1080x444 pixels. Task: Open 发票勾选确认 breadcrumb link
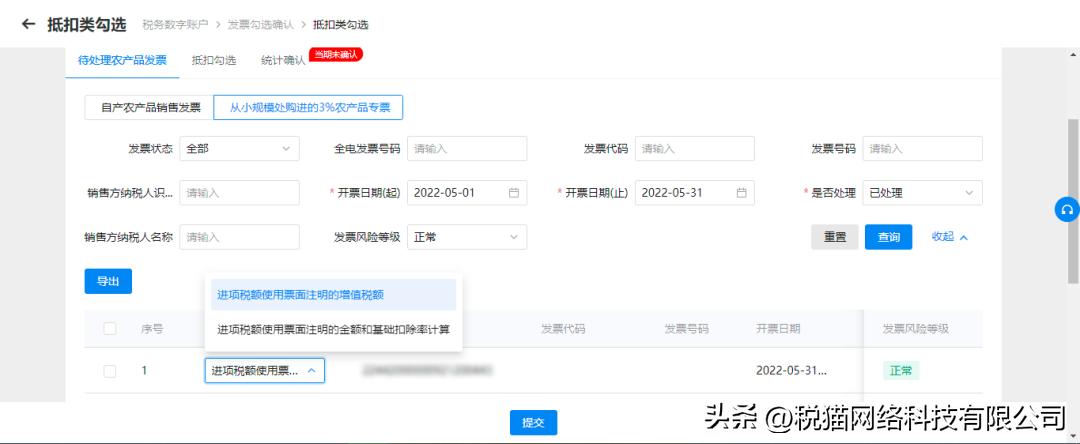pyautogui.click(x=260, y=25)
